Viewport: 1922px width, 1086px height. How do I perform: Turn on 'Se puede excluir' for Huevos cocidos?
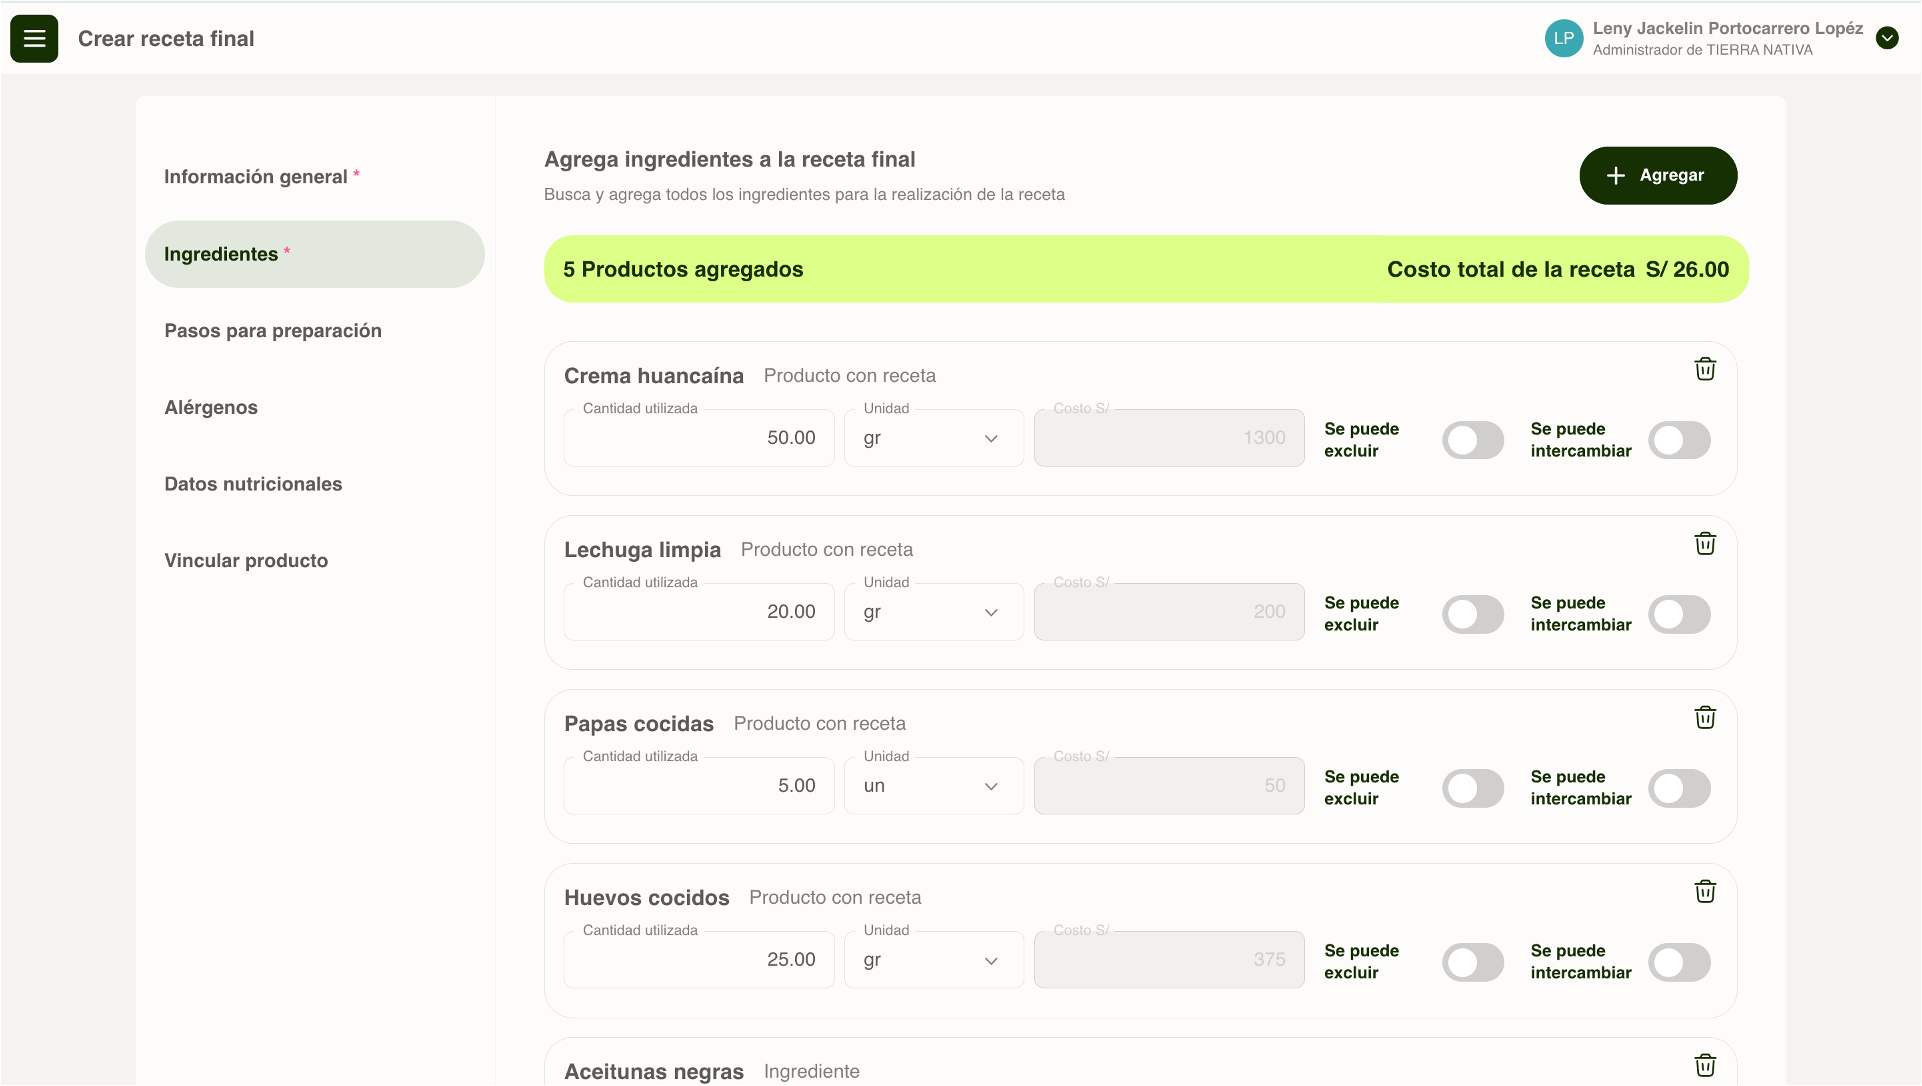[1472, 962]
